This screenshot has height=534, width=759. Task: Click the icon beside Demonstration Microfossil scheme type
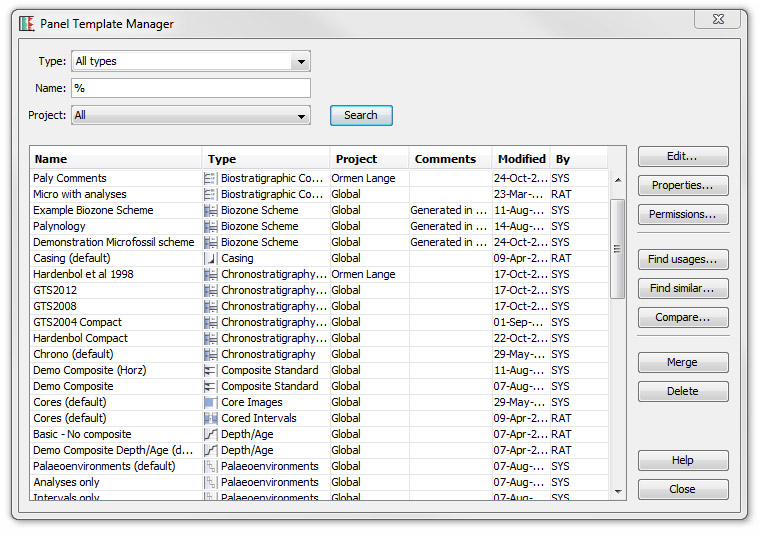tap(211, 242)
